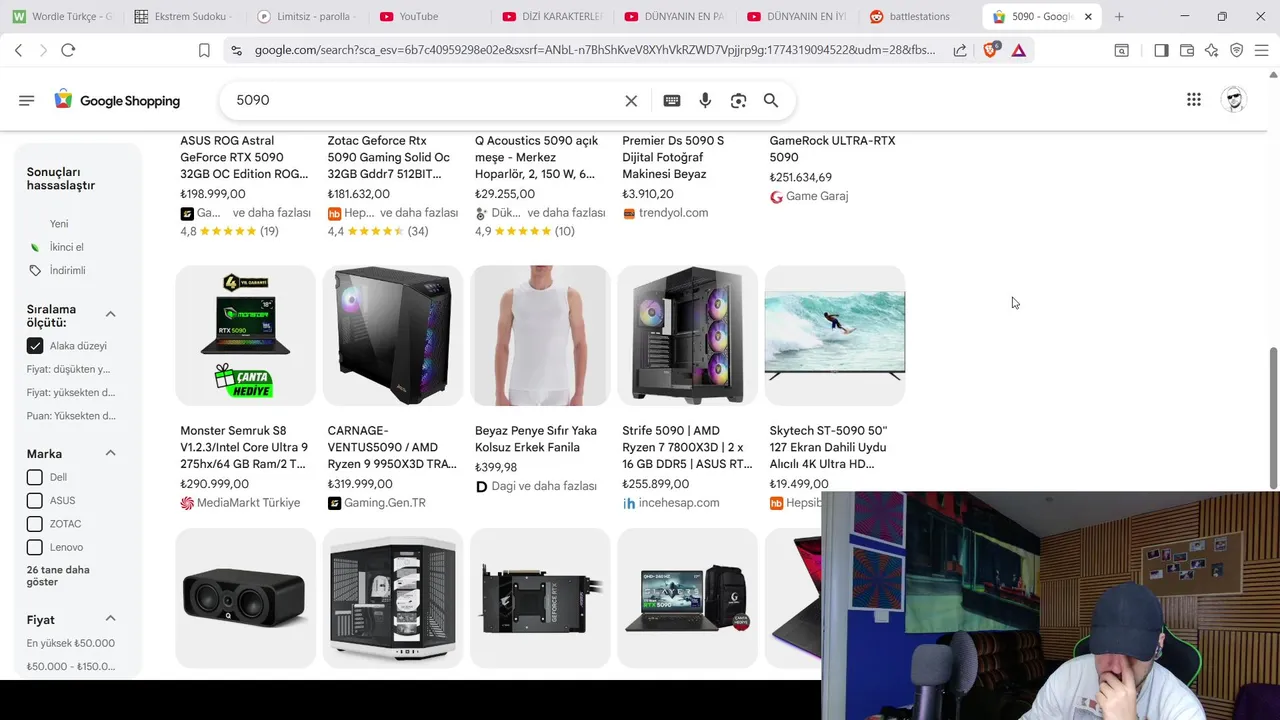This screenshot has width=1280, height=720.
Task: Open CARNAGE-VENTUS5090 PC case thumbnail
Action: [392, 335]
